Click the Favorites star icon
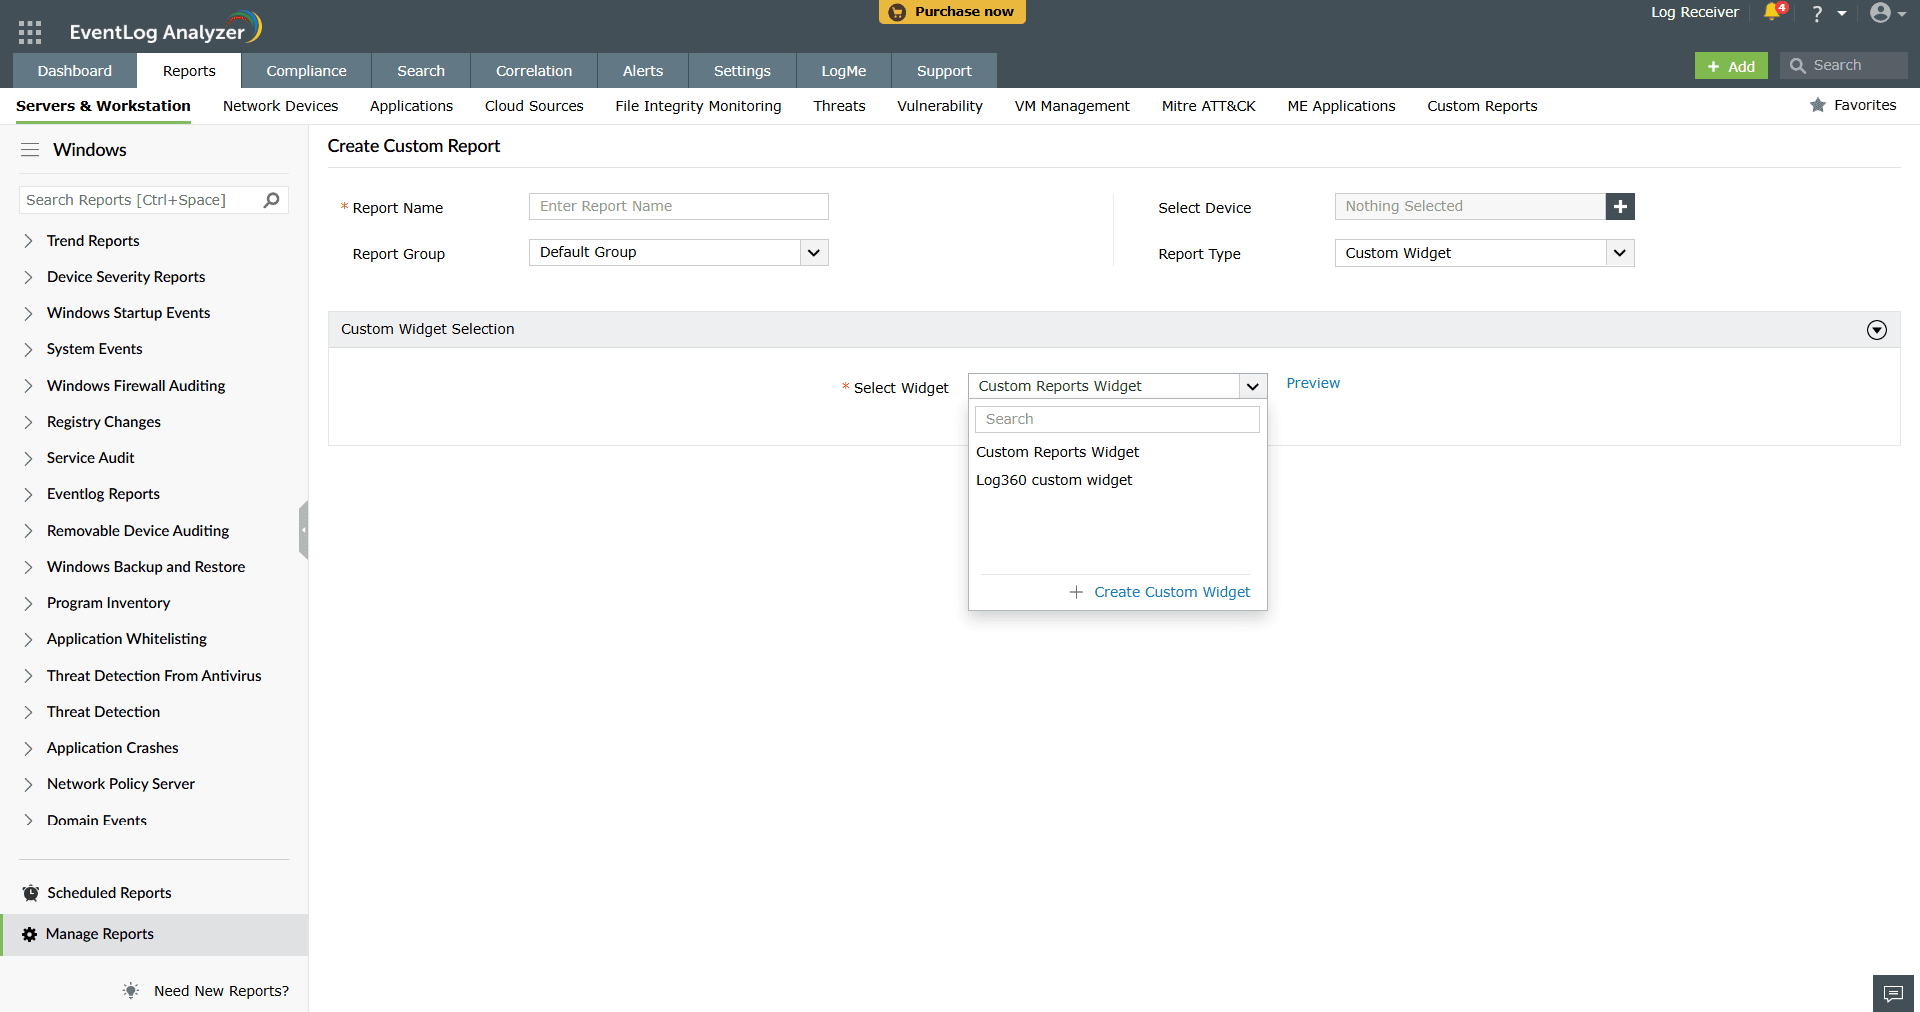 tap(1818, 105)
